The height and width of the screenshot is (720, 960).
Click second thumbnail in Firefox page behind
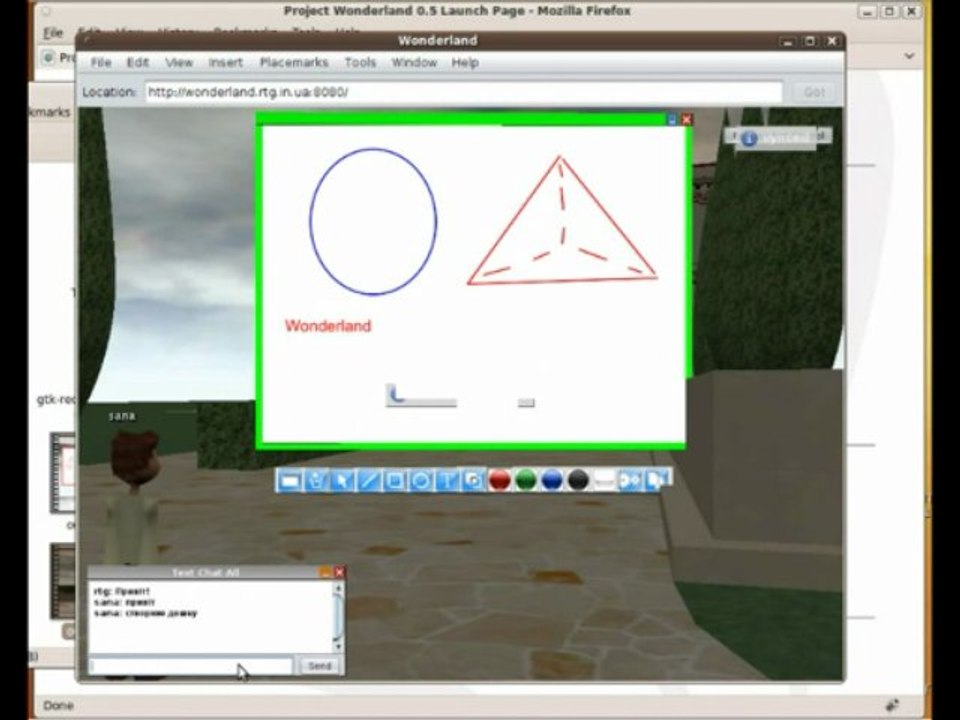pos(62,581)
